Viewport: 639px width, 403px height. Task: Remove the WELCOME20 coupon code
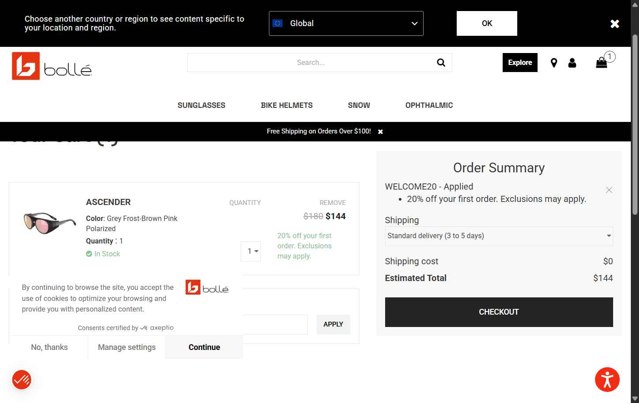(609, 190)
